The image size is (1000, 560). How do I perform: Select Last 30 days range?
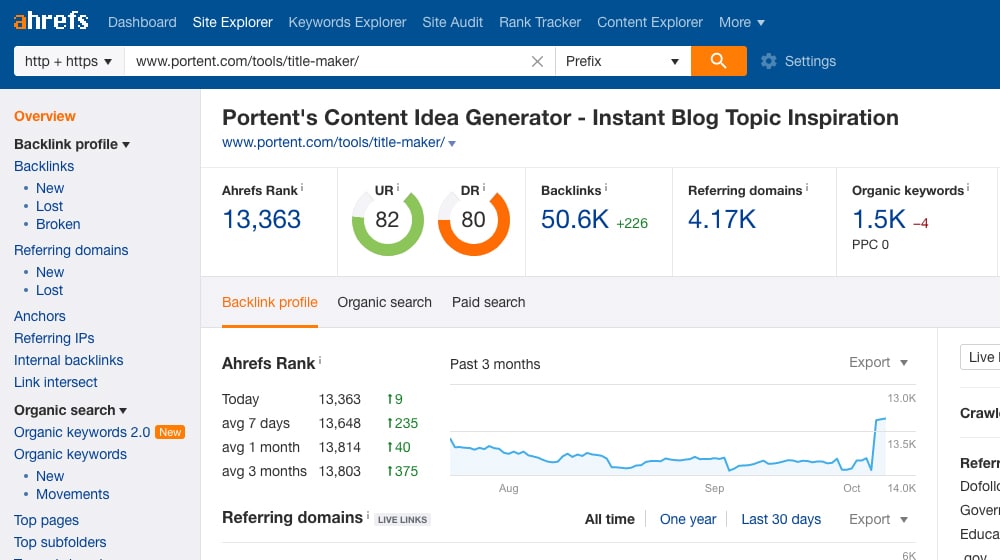pos(781,519)
